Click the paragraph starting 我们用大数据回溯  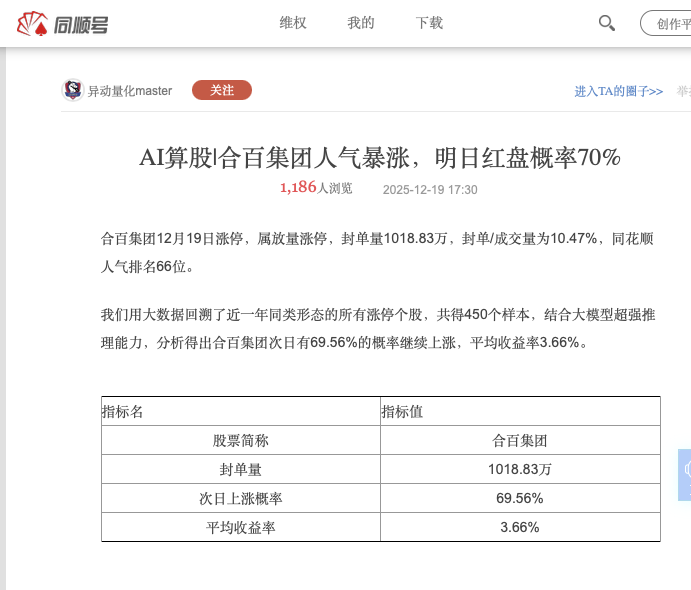[378, 329]
